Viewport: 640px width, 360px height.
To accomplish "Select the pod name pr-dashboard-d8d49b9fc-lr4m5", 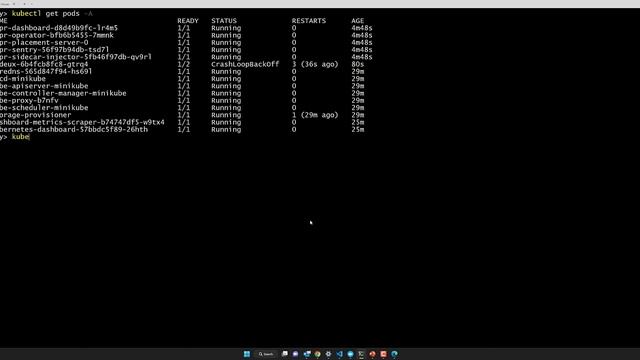I will [59, 28].
